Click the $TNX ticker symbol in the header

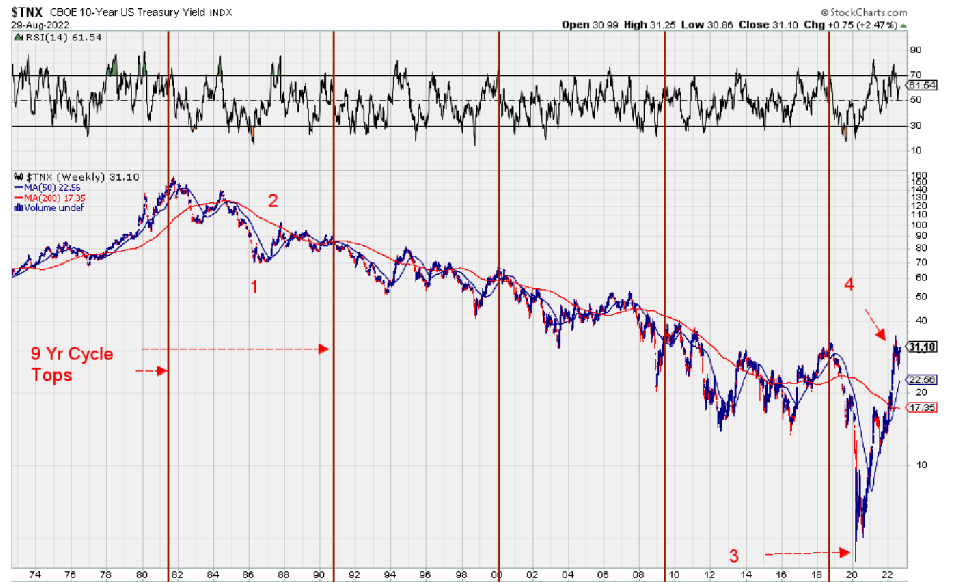26,12
